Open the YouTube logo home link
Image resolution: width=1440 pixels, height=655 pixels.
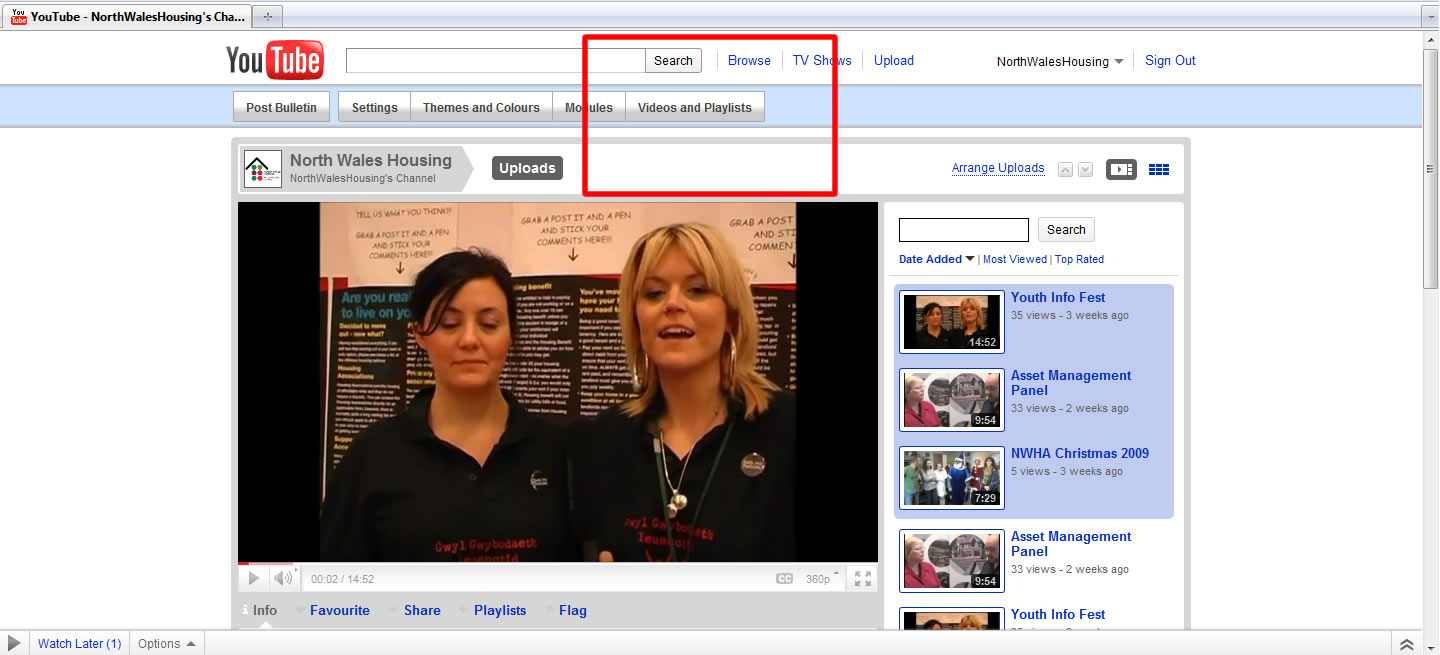(x=274, y=60)
